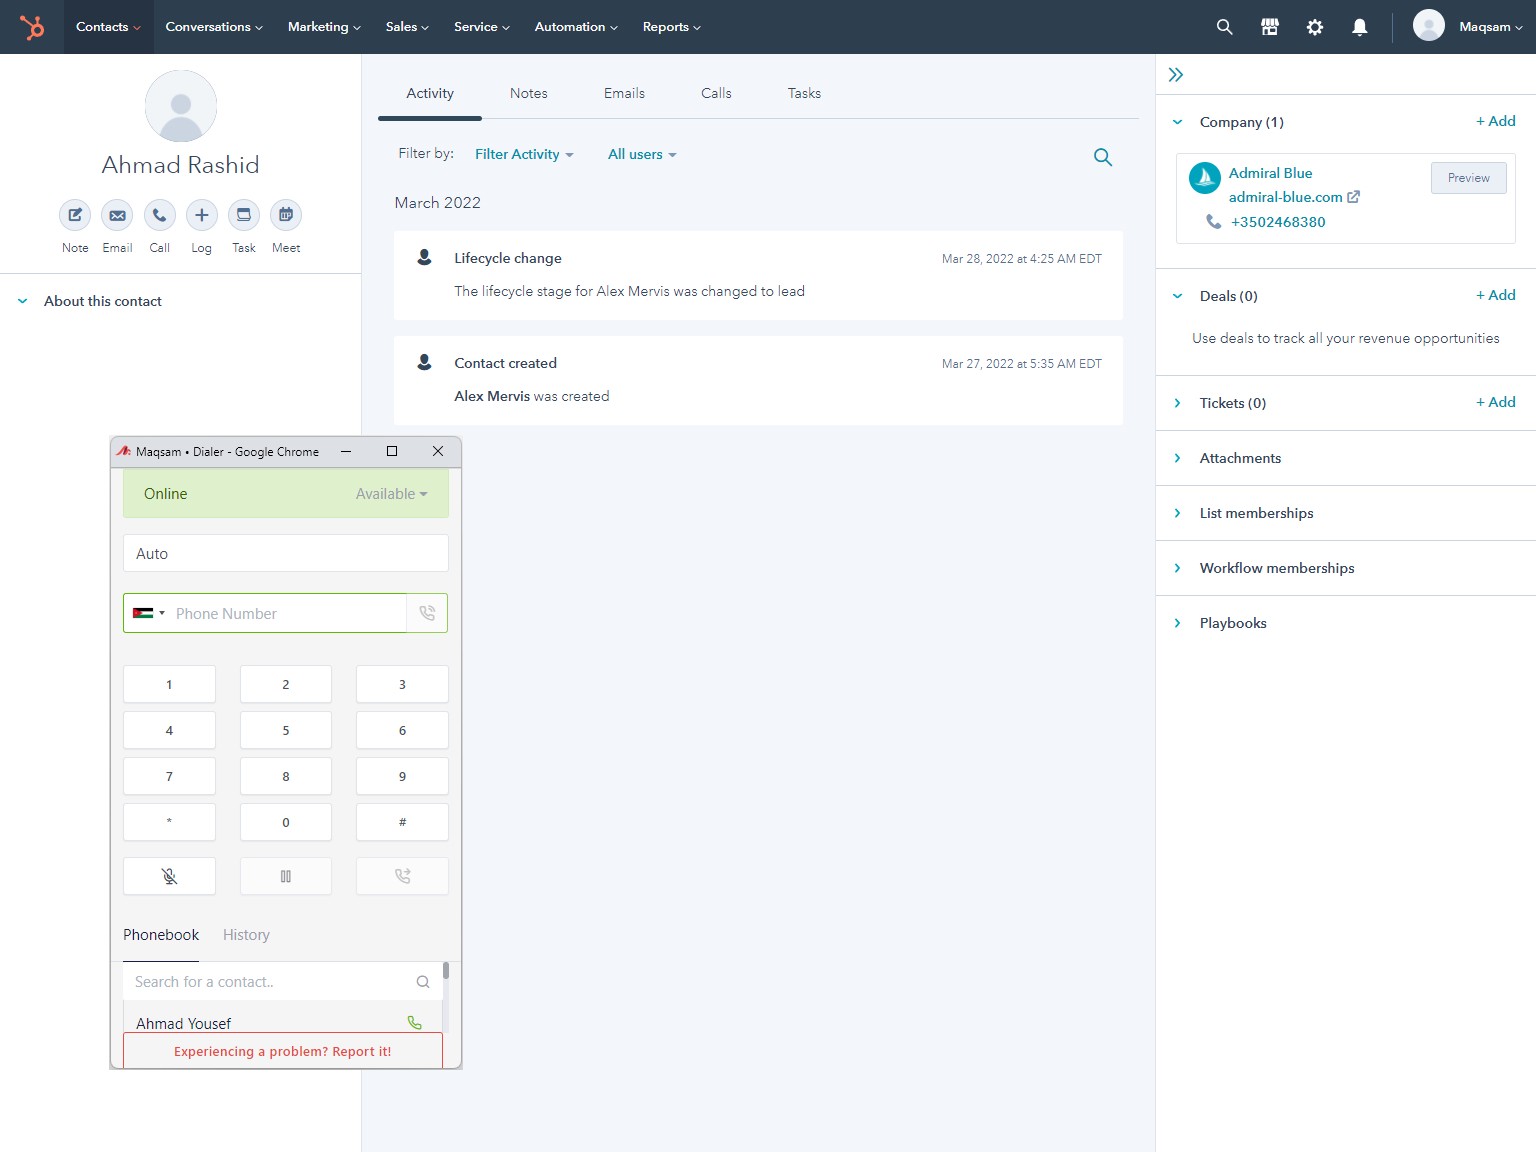Click the phonebook search magnifier icon
The image size is (1536, 1152).
coord(423,982)
